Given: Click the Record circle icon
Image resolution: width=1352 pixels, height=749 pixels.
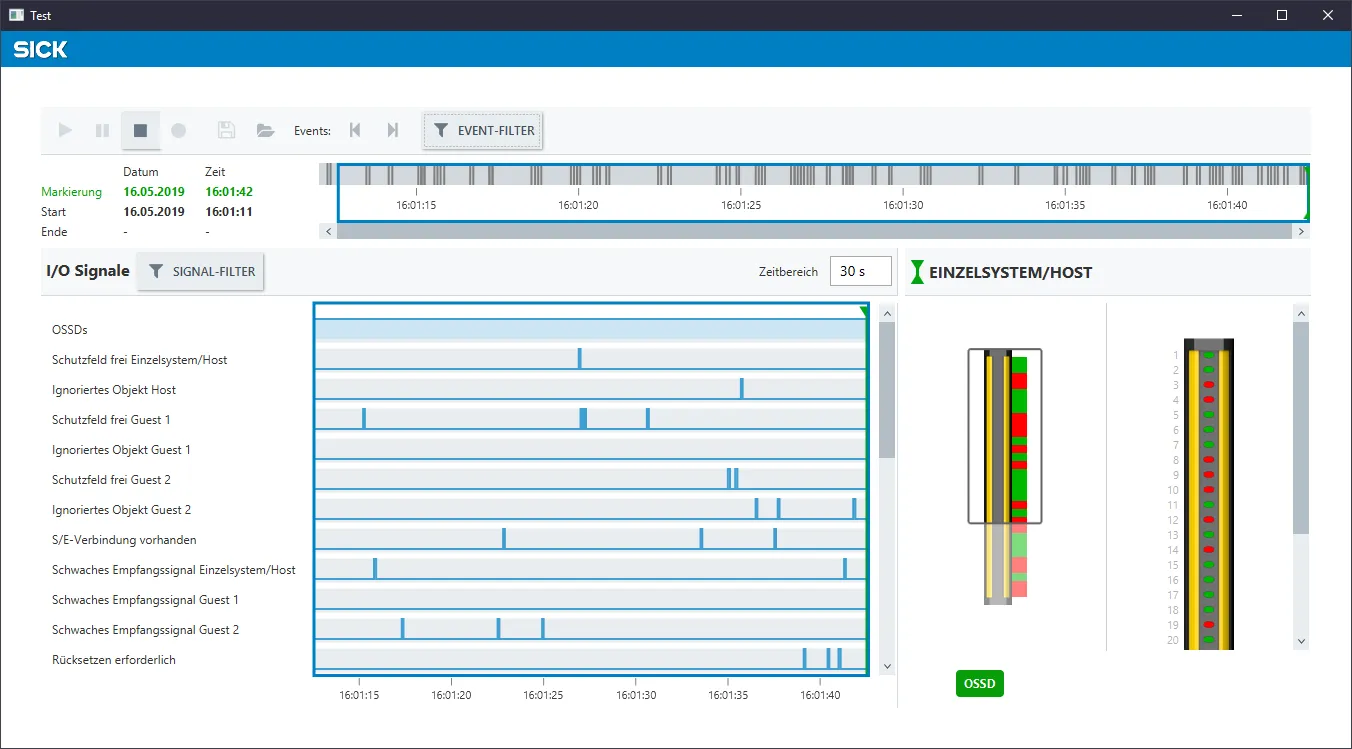Looking at the screenshot, I should (x=179, y=130).
